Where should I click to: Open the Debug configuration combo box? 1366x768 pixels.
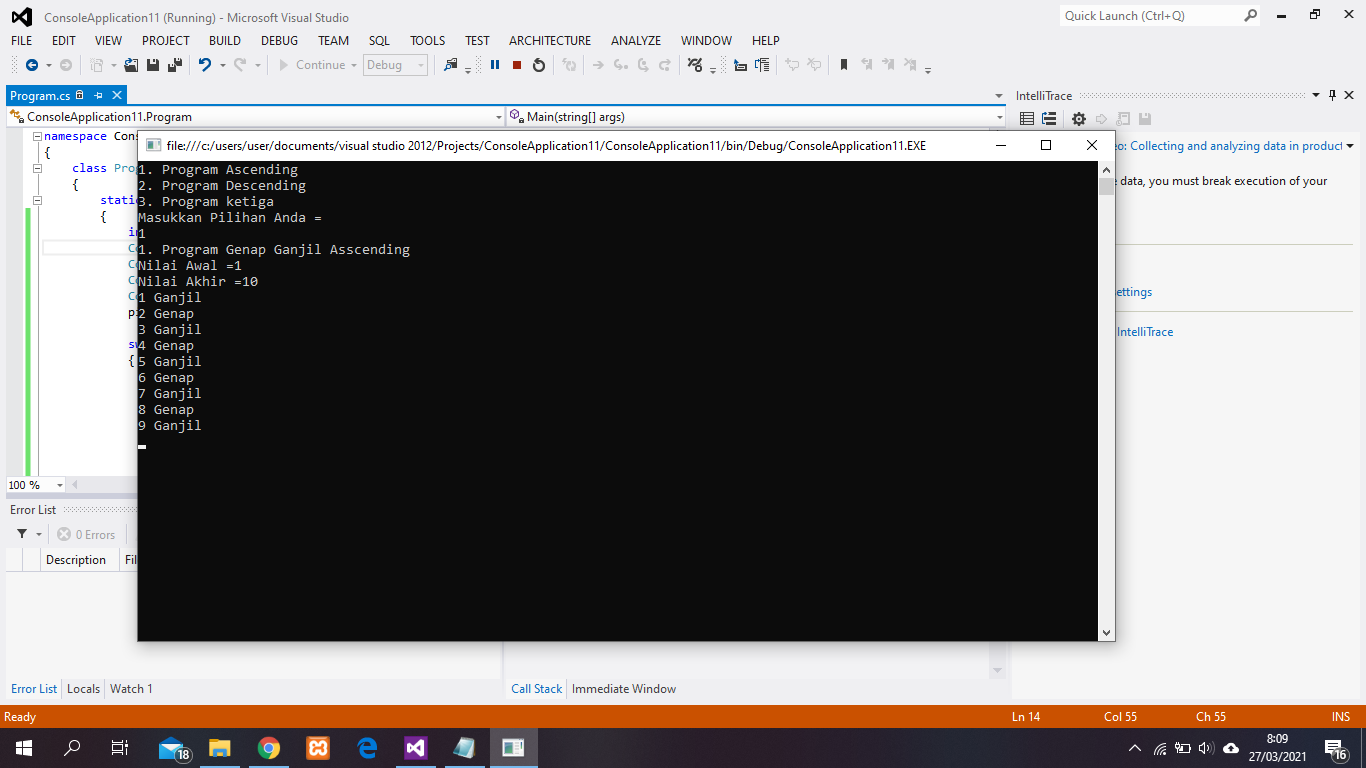pyautogui.click(x=395, y=65)
